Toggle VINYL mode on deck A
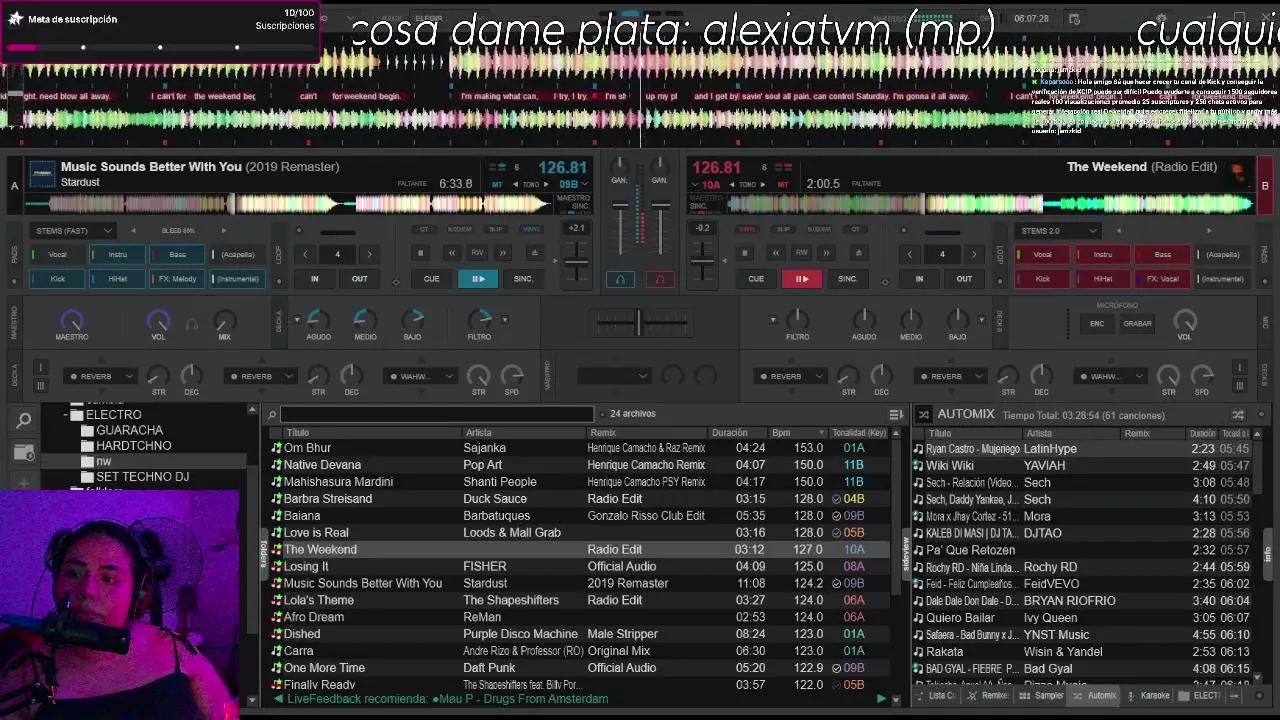1280x720 pixels. (x=531, y=229)
